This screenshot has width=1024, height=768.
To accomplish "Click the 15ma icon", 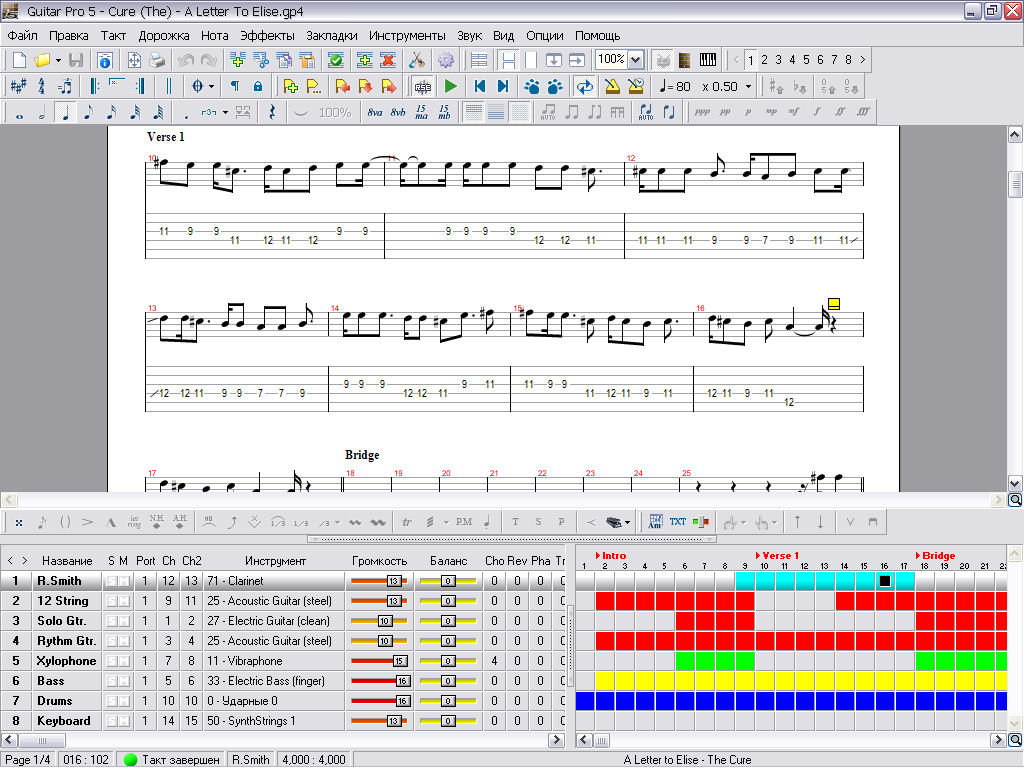I will [x=421, y=112].
